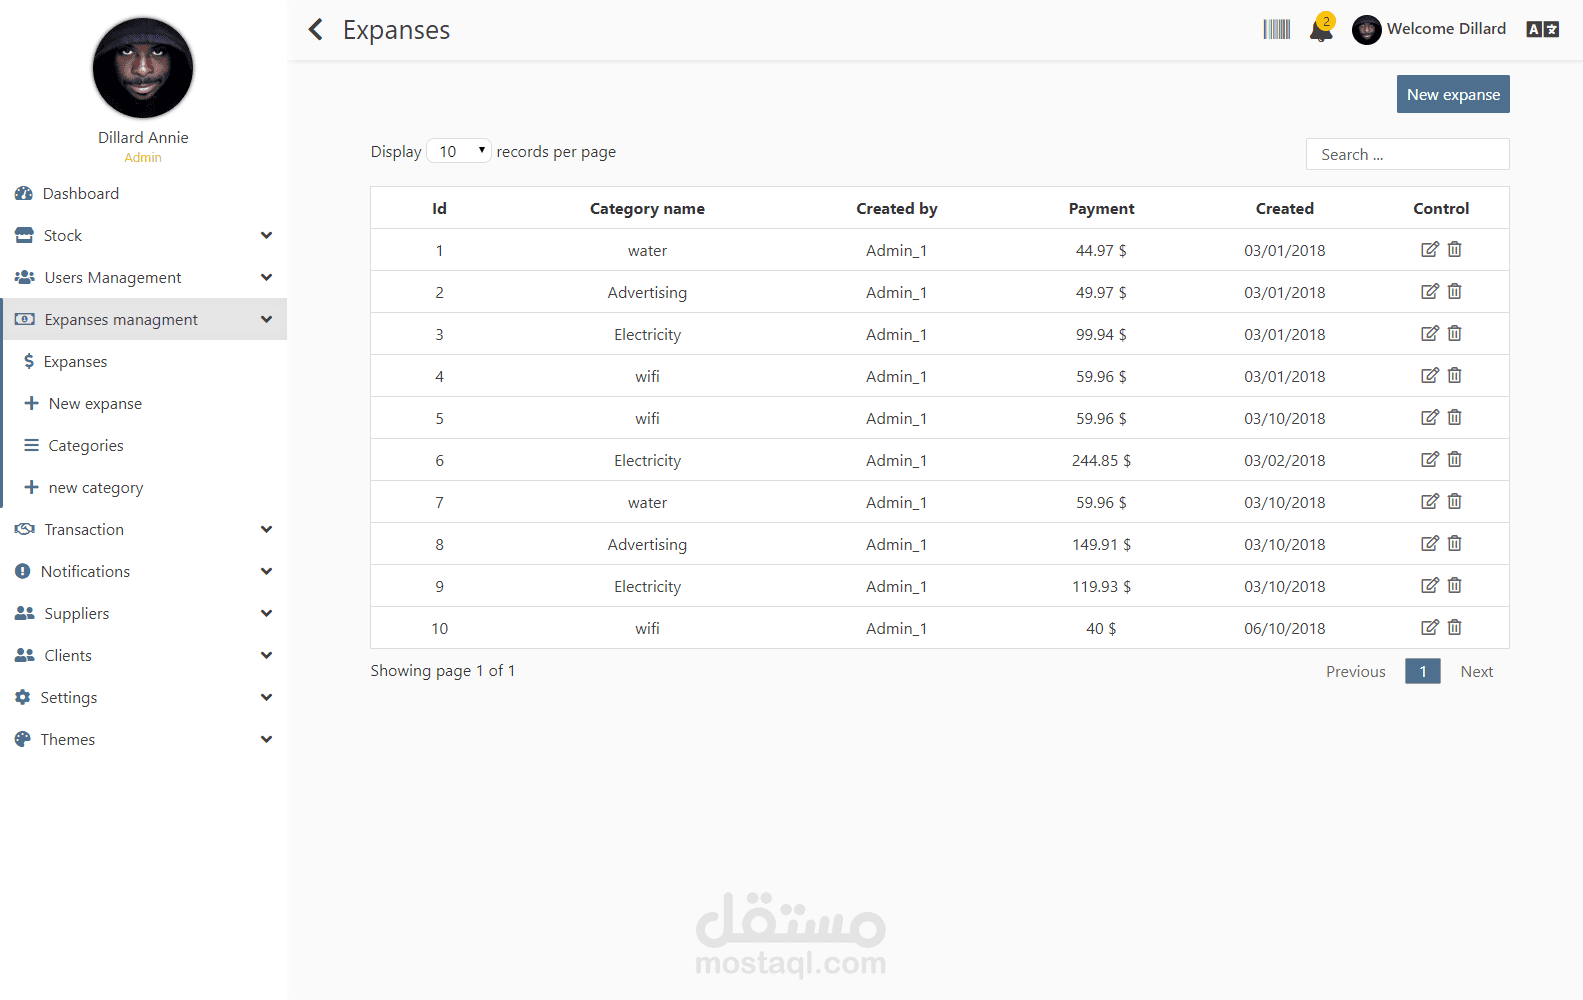This screenshot has height=1000, width=1583.
Task: Open the Expanses submenu item
Action: 145,362
